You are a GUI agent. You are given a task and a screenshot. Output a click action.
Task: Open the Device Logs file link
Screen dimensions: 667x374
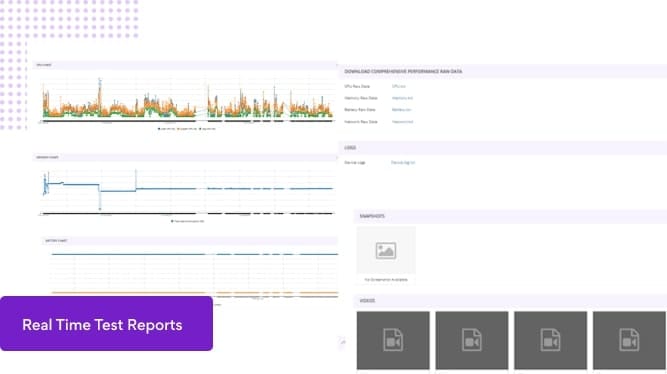pos(403,163)
